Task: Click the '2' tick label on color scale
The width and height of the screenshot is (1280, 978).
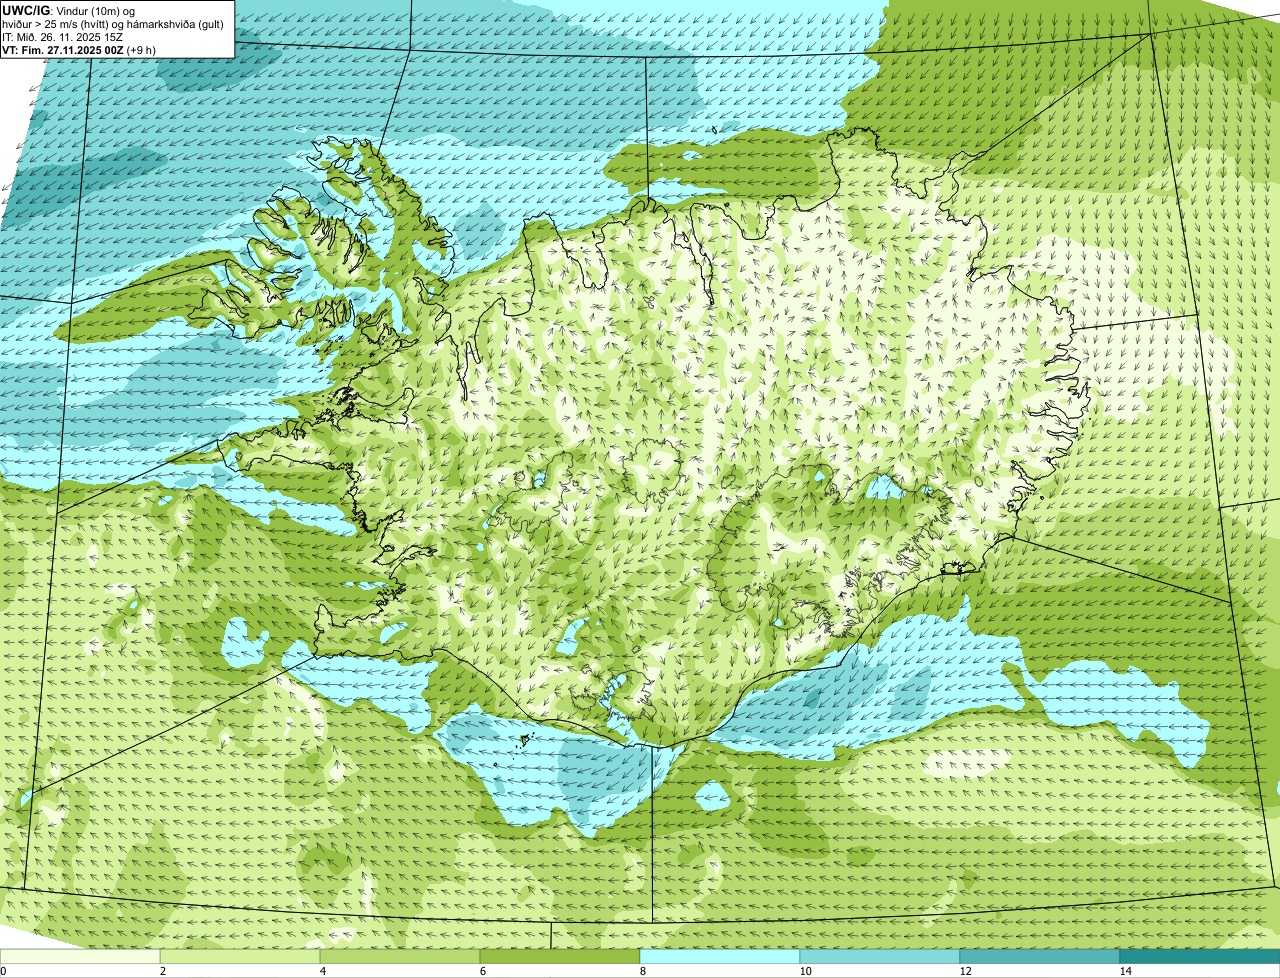Action: [x=162, y=971]
